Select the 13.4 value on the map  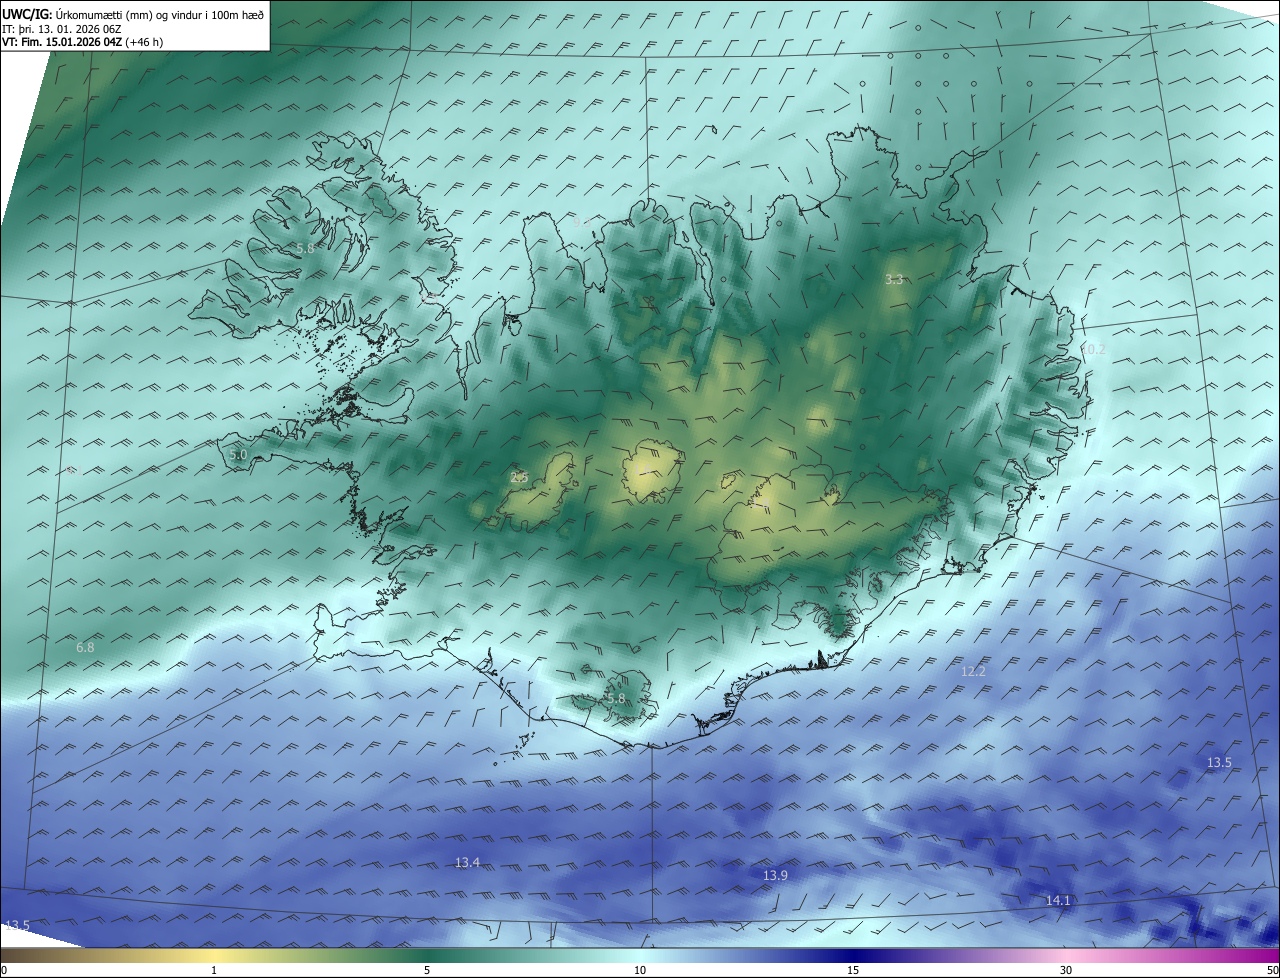[467, 862]
